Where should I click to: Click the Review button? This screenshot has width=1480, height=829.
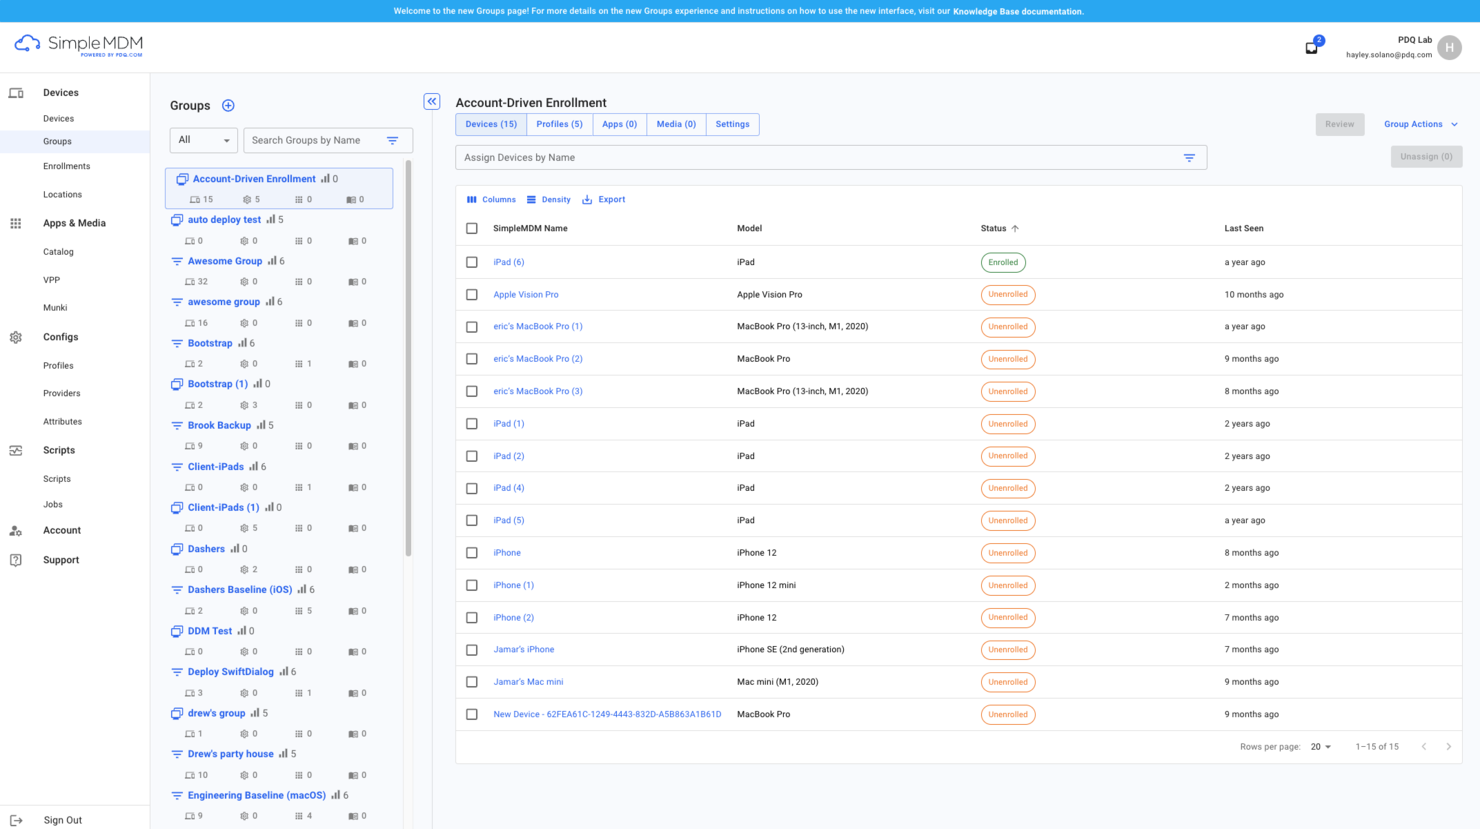1340,125
